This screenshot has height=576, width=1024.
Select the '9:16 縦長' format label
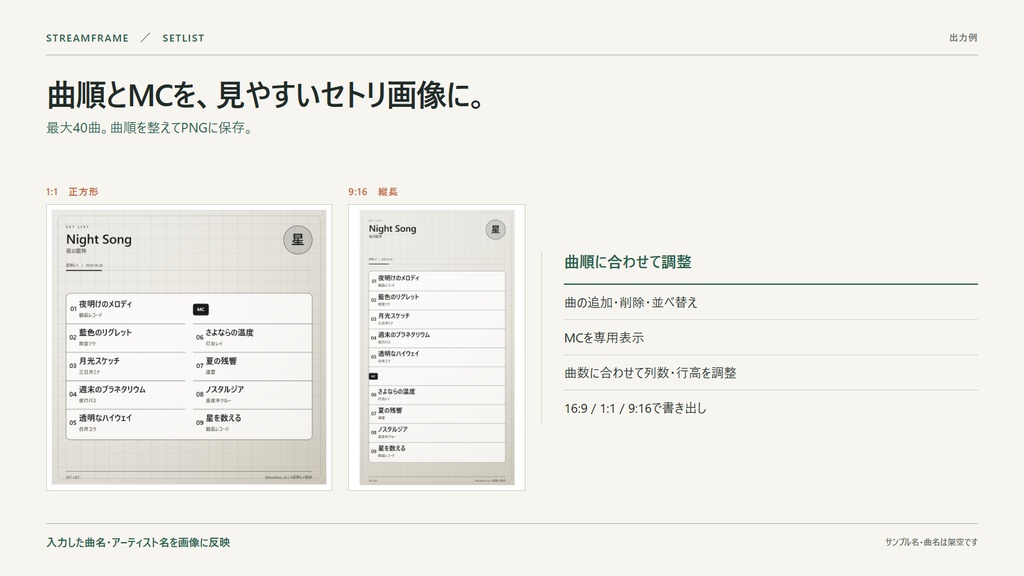pos(373,191)
